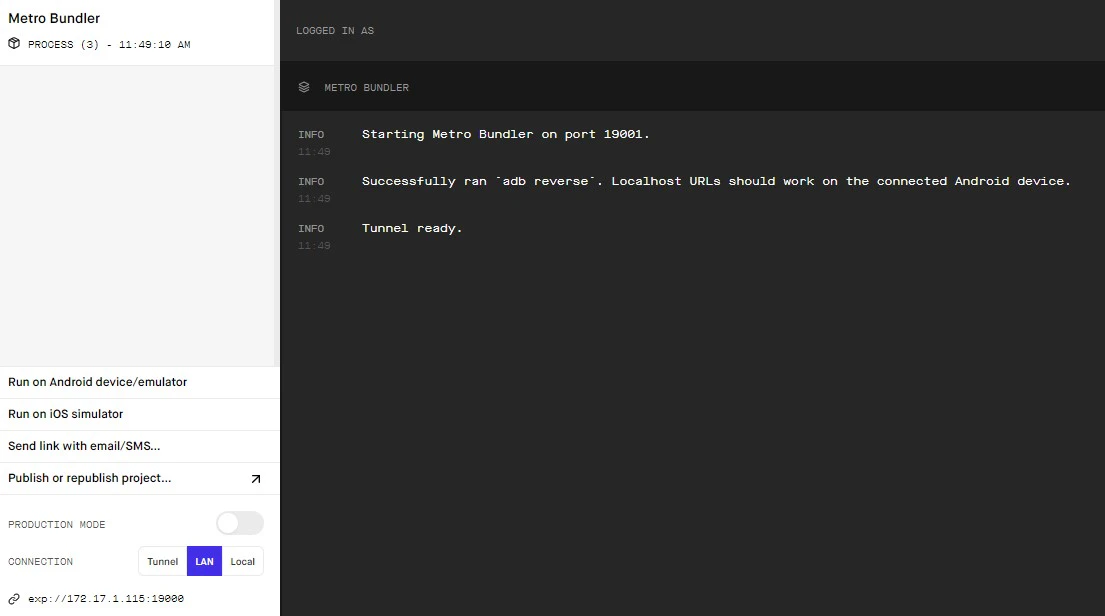
Task: Select the Metro Bundler process entry
Action: click(x=137, y=32)
